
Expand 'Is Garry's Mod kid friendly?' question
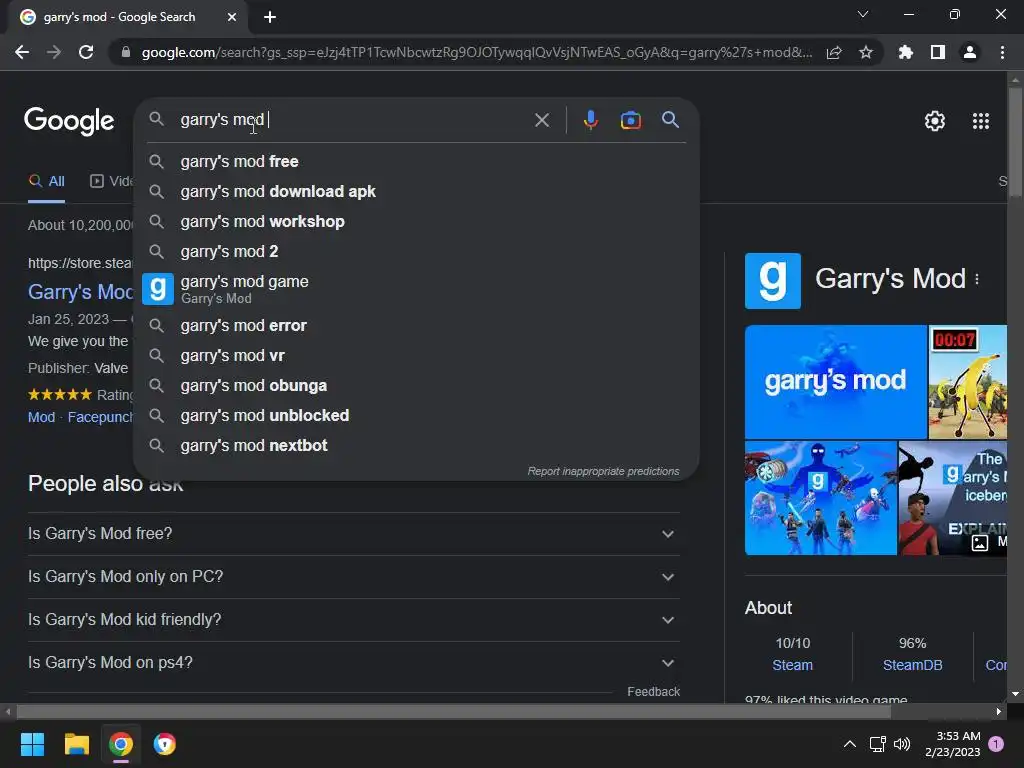tap(353, 620)
